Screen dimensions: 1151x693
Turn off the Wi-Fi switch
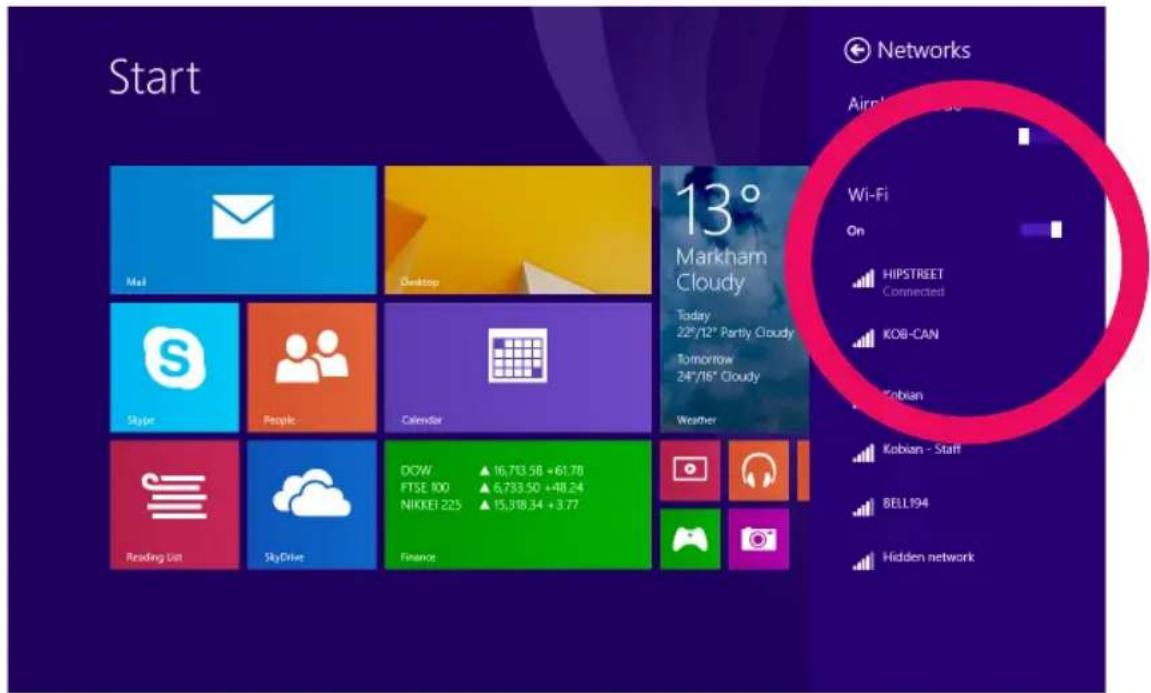(1041, 231)
